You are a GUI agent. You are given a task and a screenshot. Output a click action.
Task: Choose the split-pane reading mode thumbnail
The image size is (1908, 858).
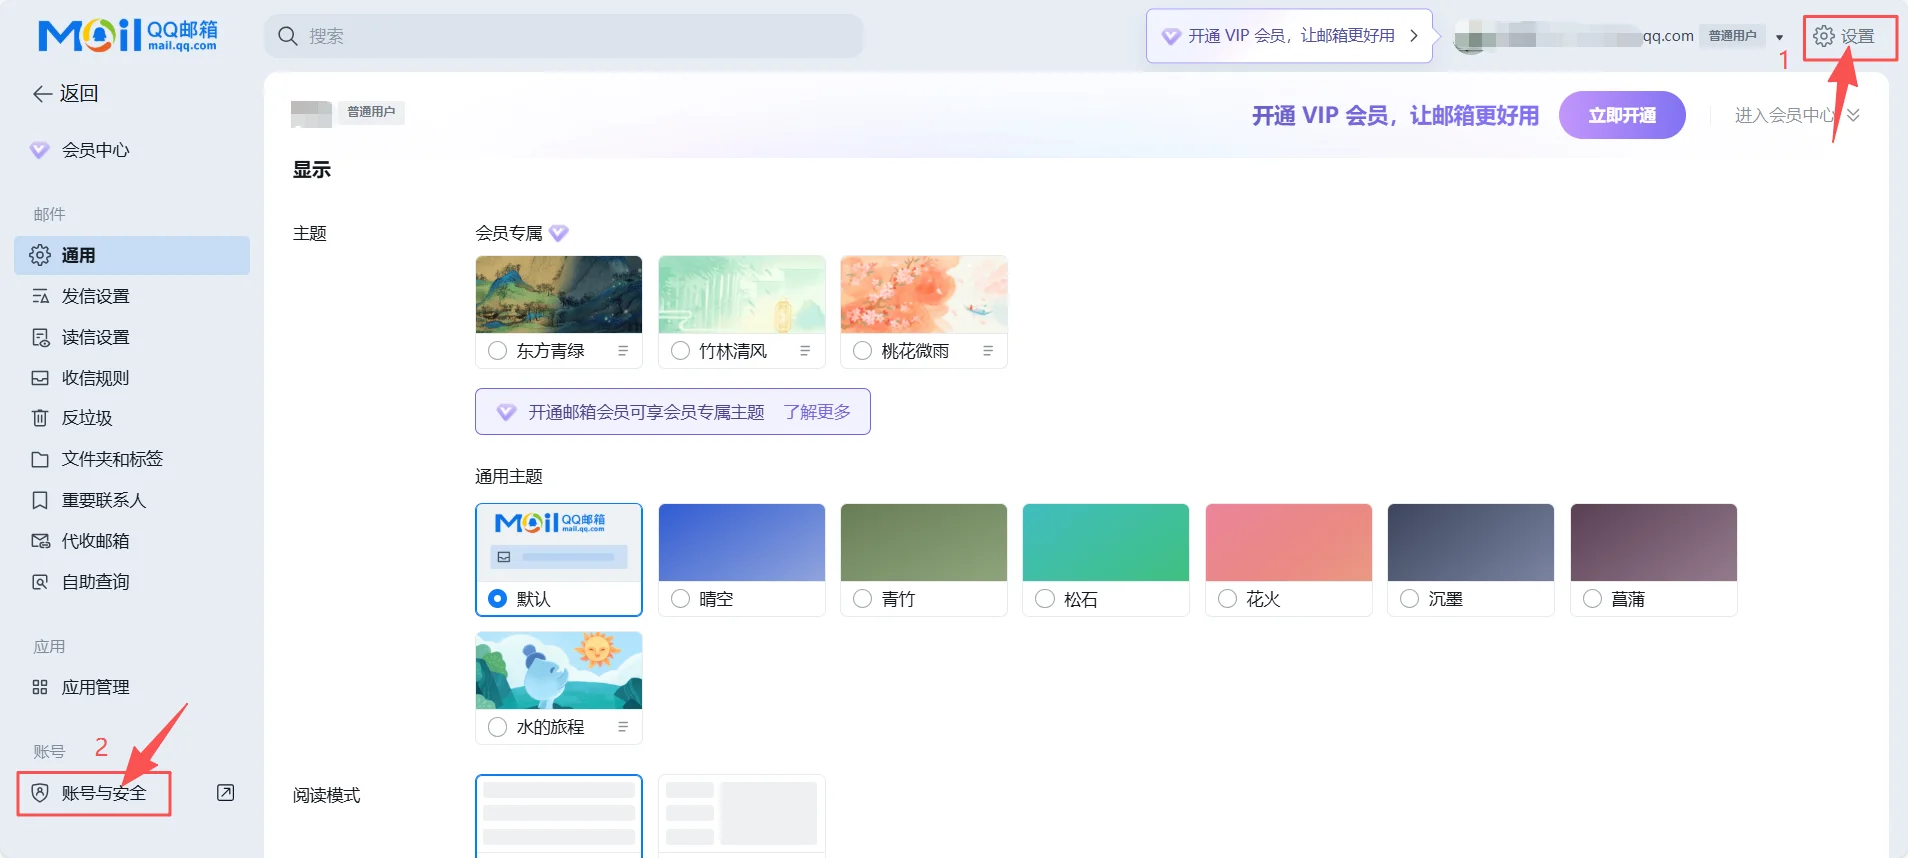742,815
